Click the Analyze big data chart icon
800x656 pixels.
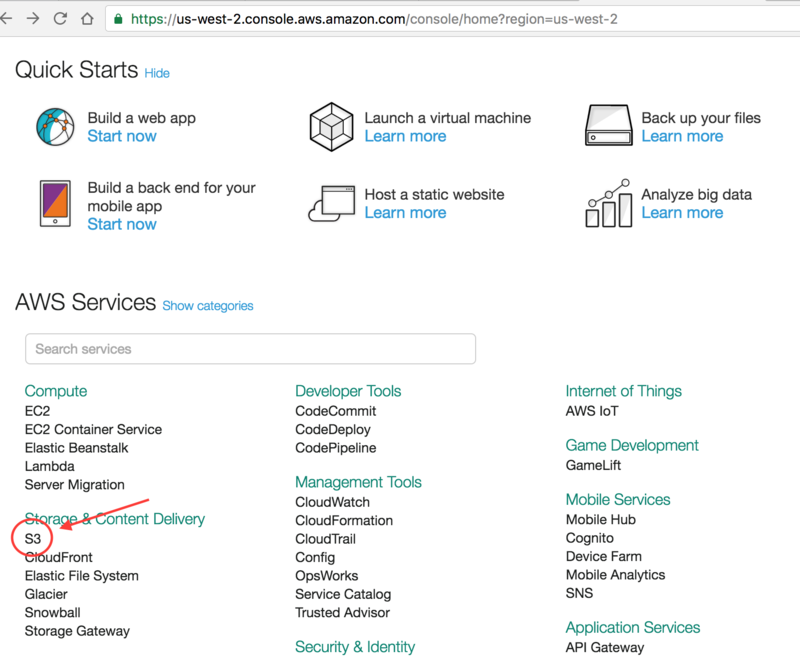(x=608, y=203)
